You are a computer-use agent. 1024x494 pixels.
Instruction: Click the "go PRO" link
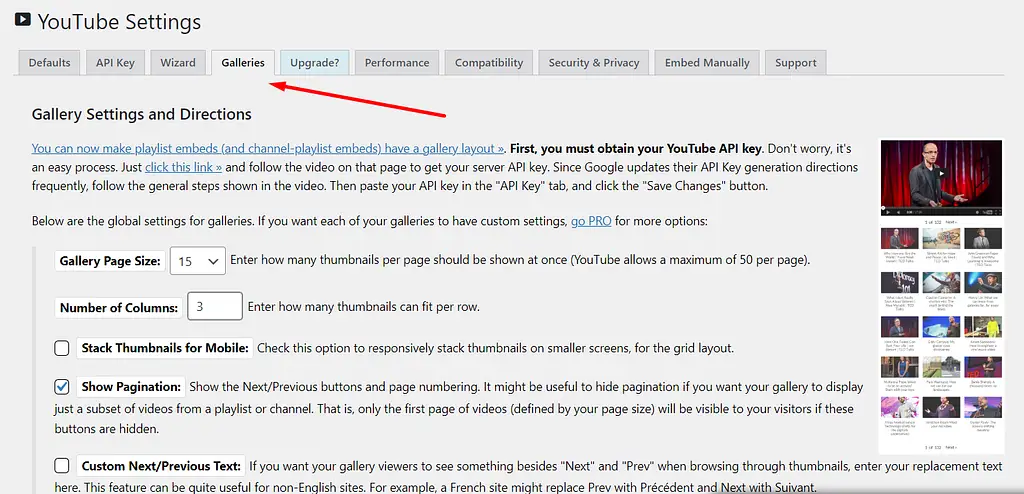pyautogui.click(x=592, y=221)
